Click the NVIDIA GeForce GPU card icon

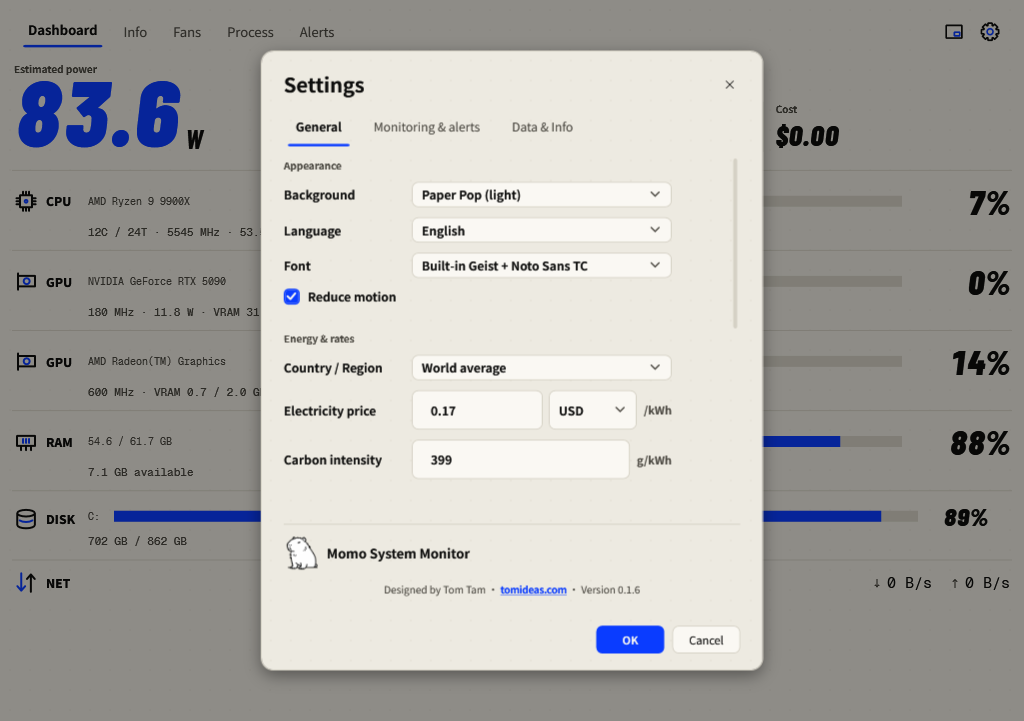[x=26, y=282]
